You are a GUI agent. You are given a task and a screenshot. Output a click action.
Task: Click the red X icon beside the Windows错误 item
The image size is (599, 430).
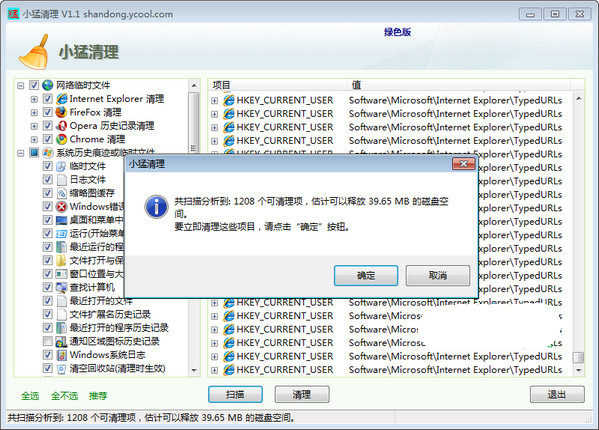(61, 207)
